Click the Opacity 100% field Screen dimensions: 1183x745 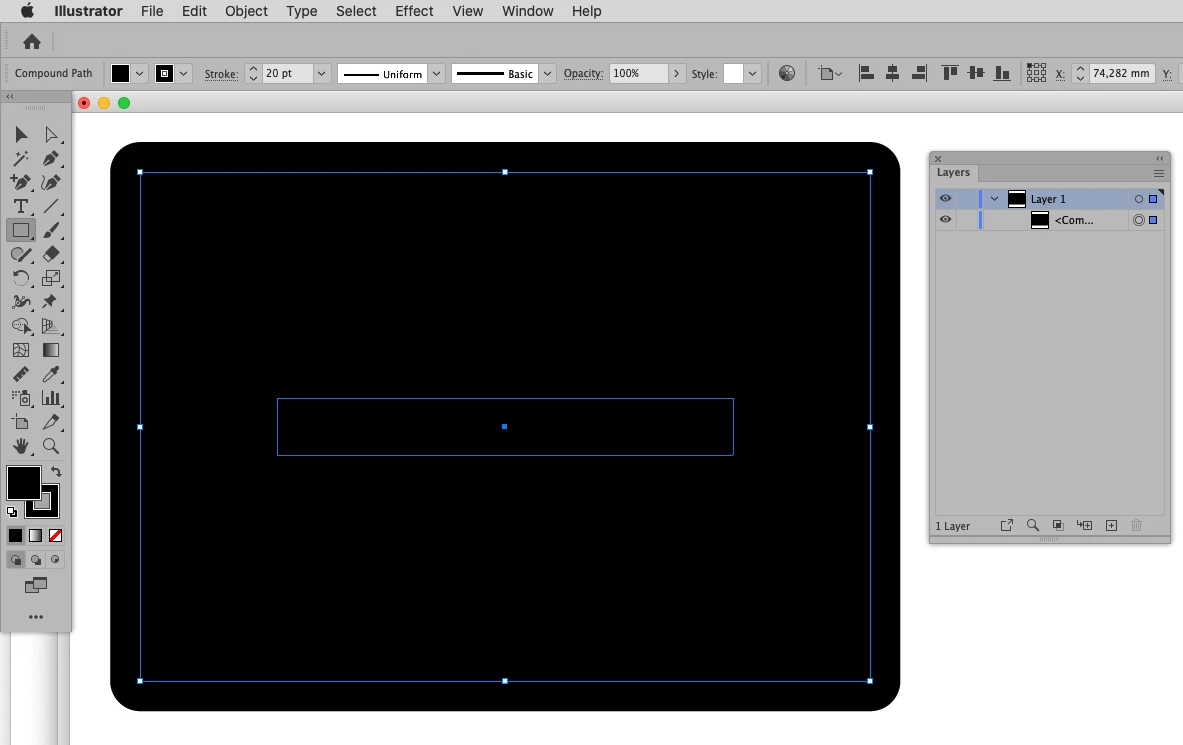(638, 73)
